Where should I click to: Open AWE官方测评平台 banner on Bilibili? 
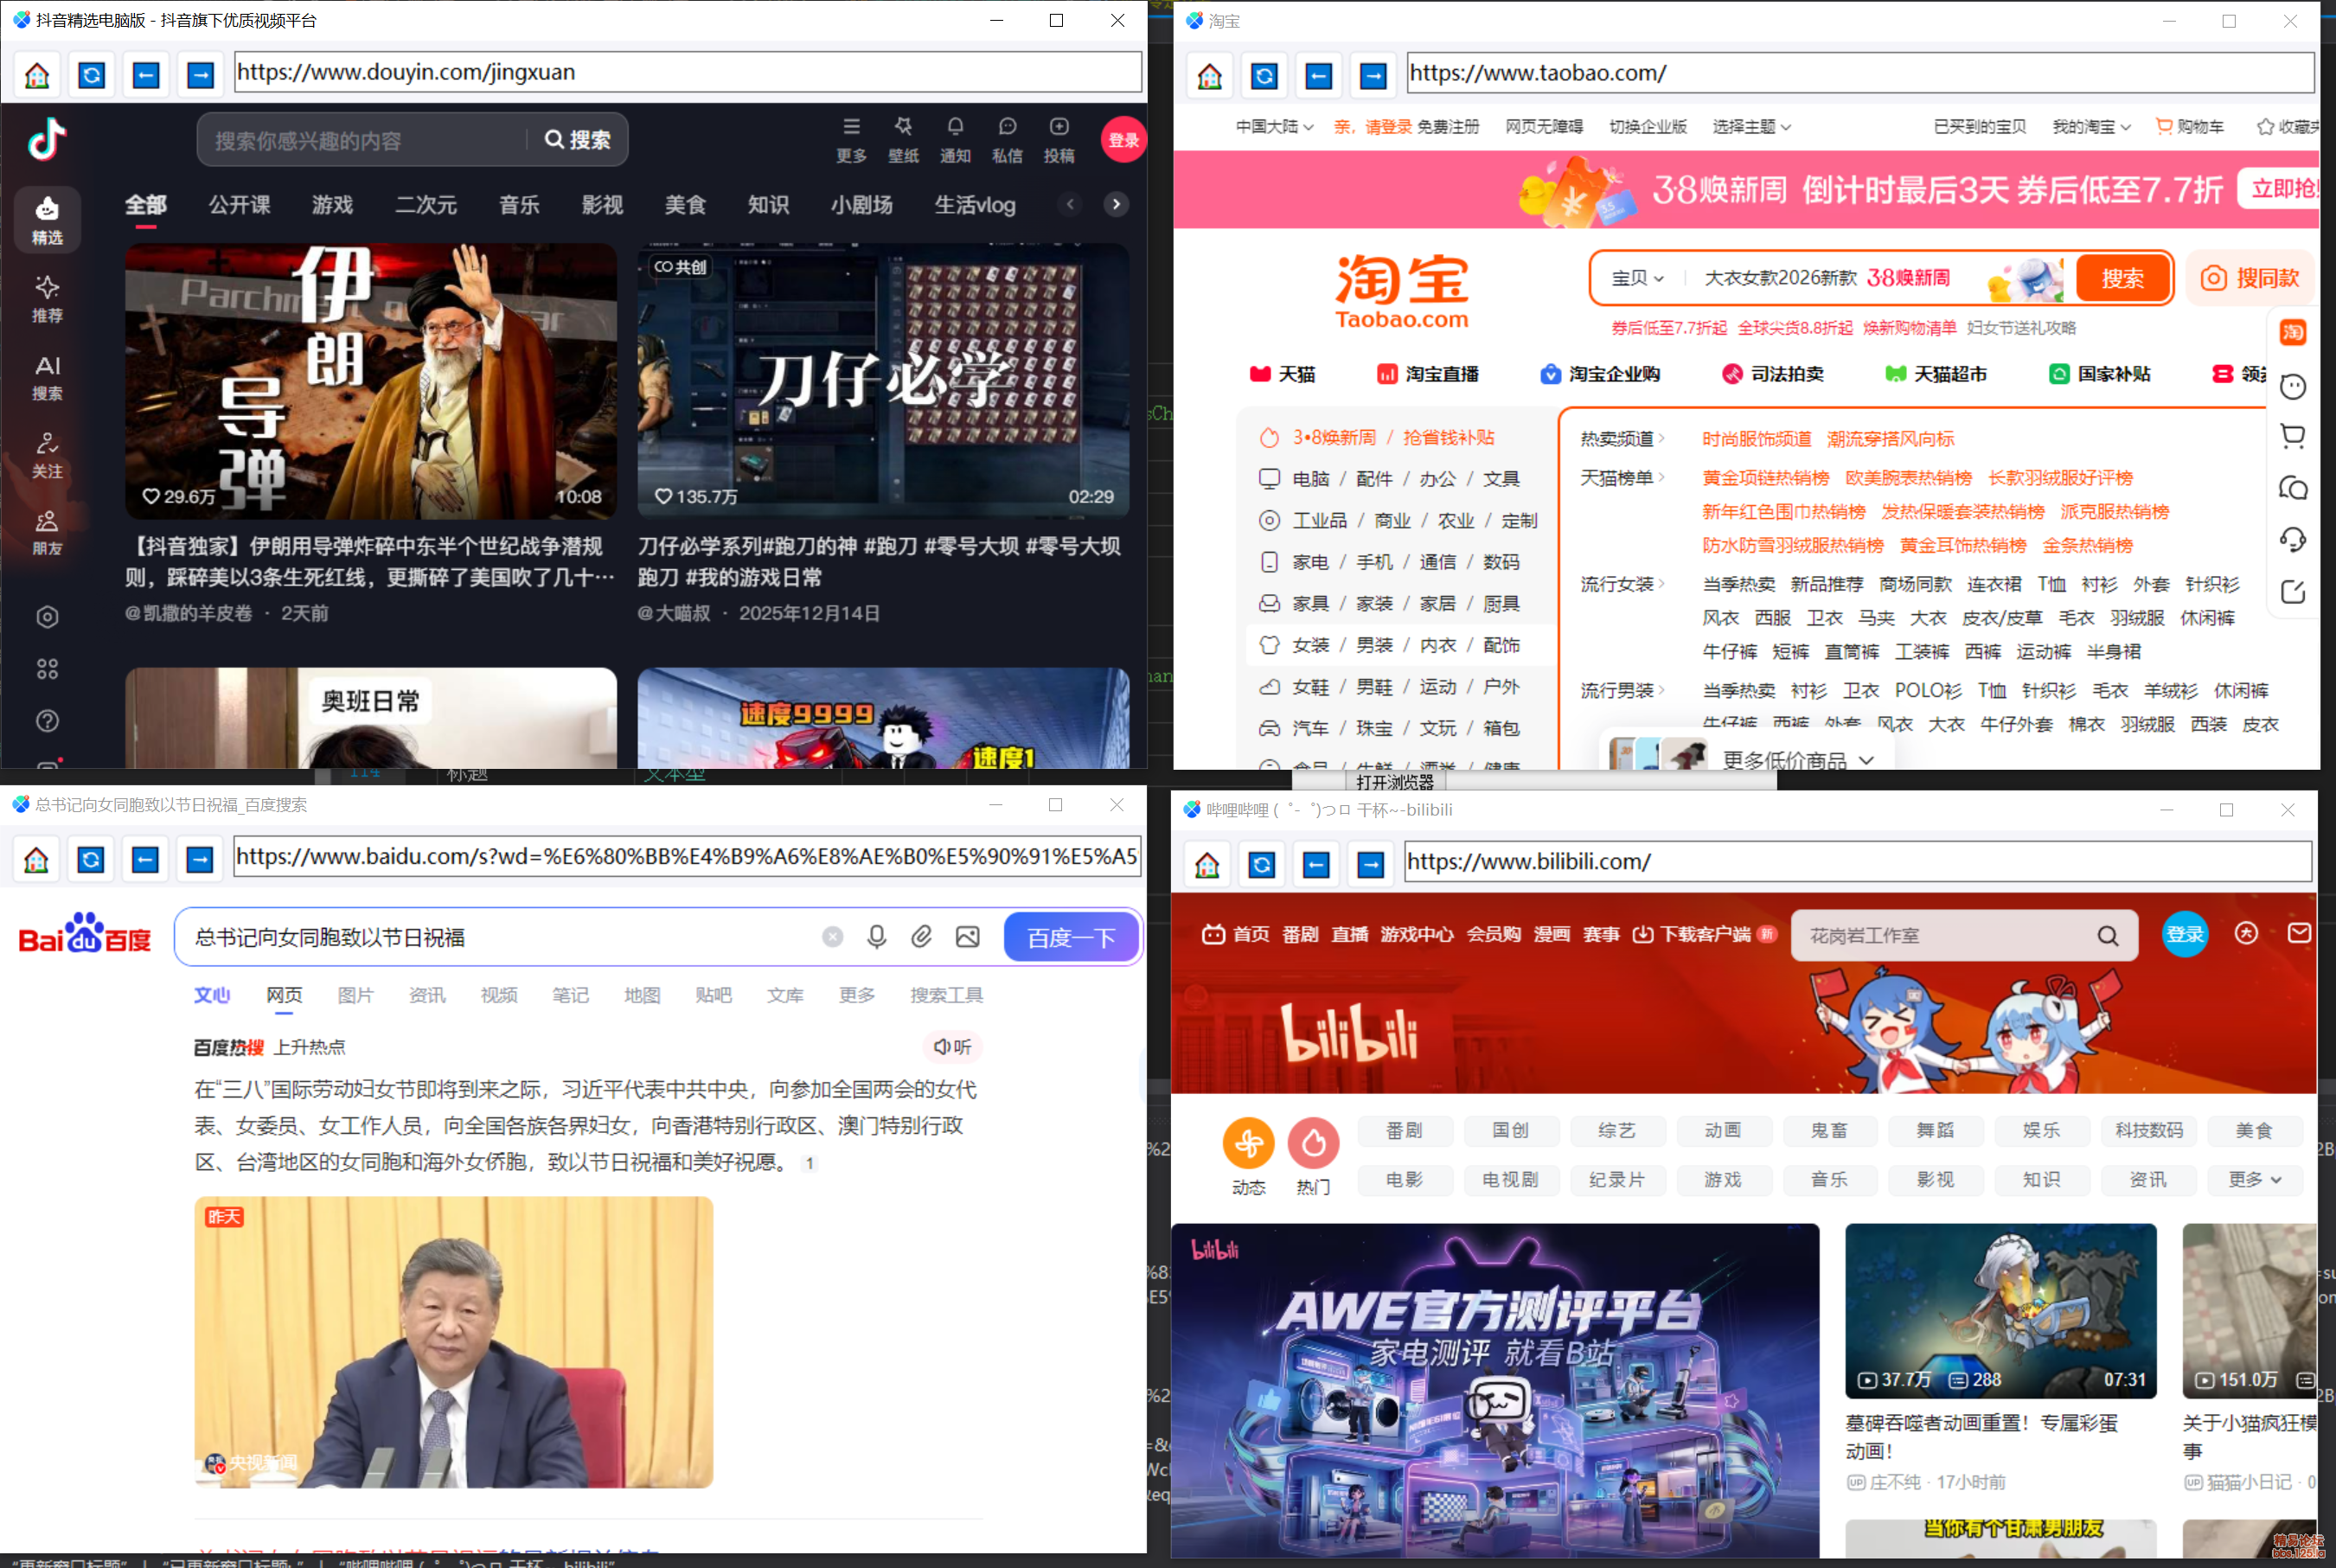click(x=1495, y=1390)
